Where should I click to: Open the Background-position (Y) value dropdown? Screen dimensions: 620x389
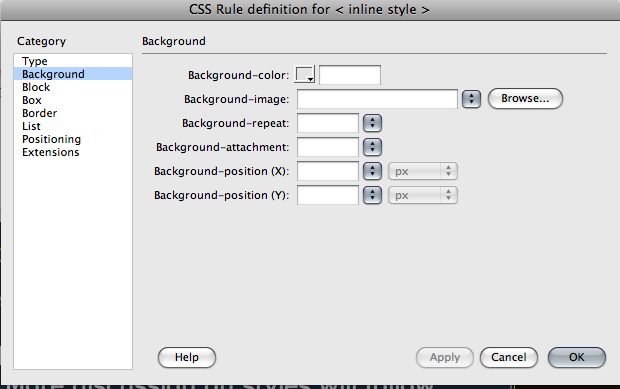point(372,195)
